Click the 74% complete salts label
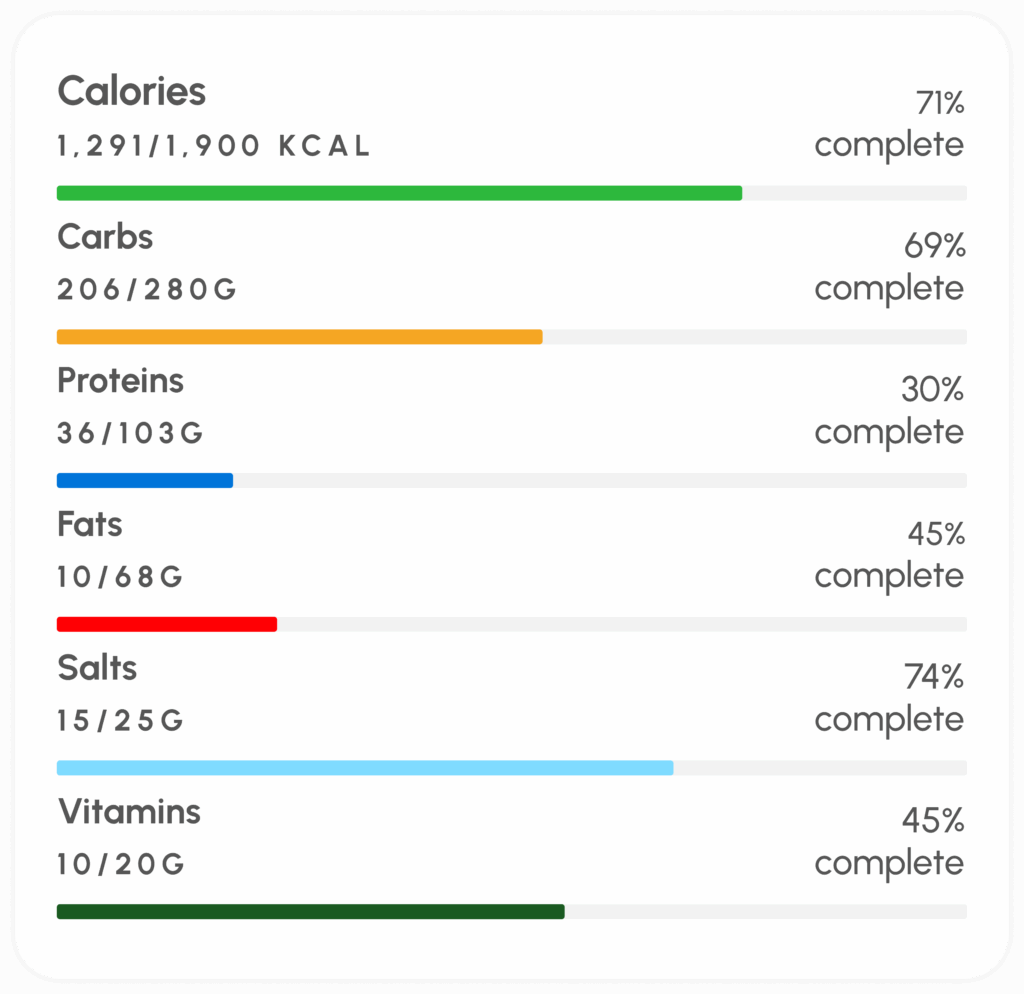The height and width of the screenshot is (994, 1024). pyautogui.click(x=889, y=699)
